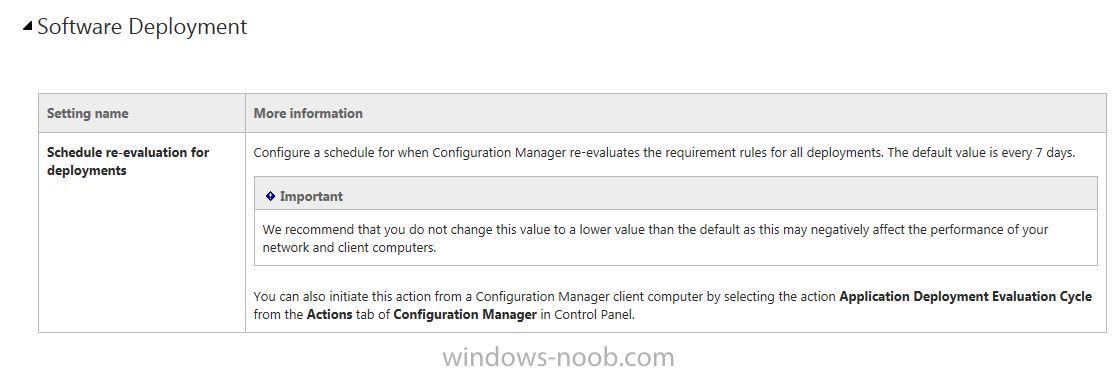Open the windows-noob.com watermark link
Image resolution: width=1117 pixels, height=372 pixels.
(558, 356)
